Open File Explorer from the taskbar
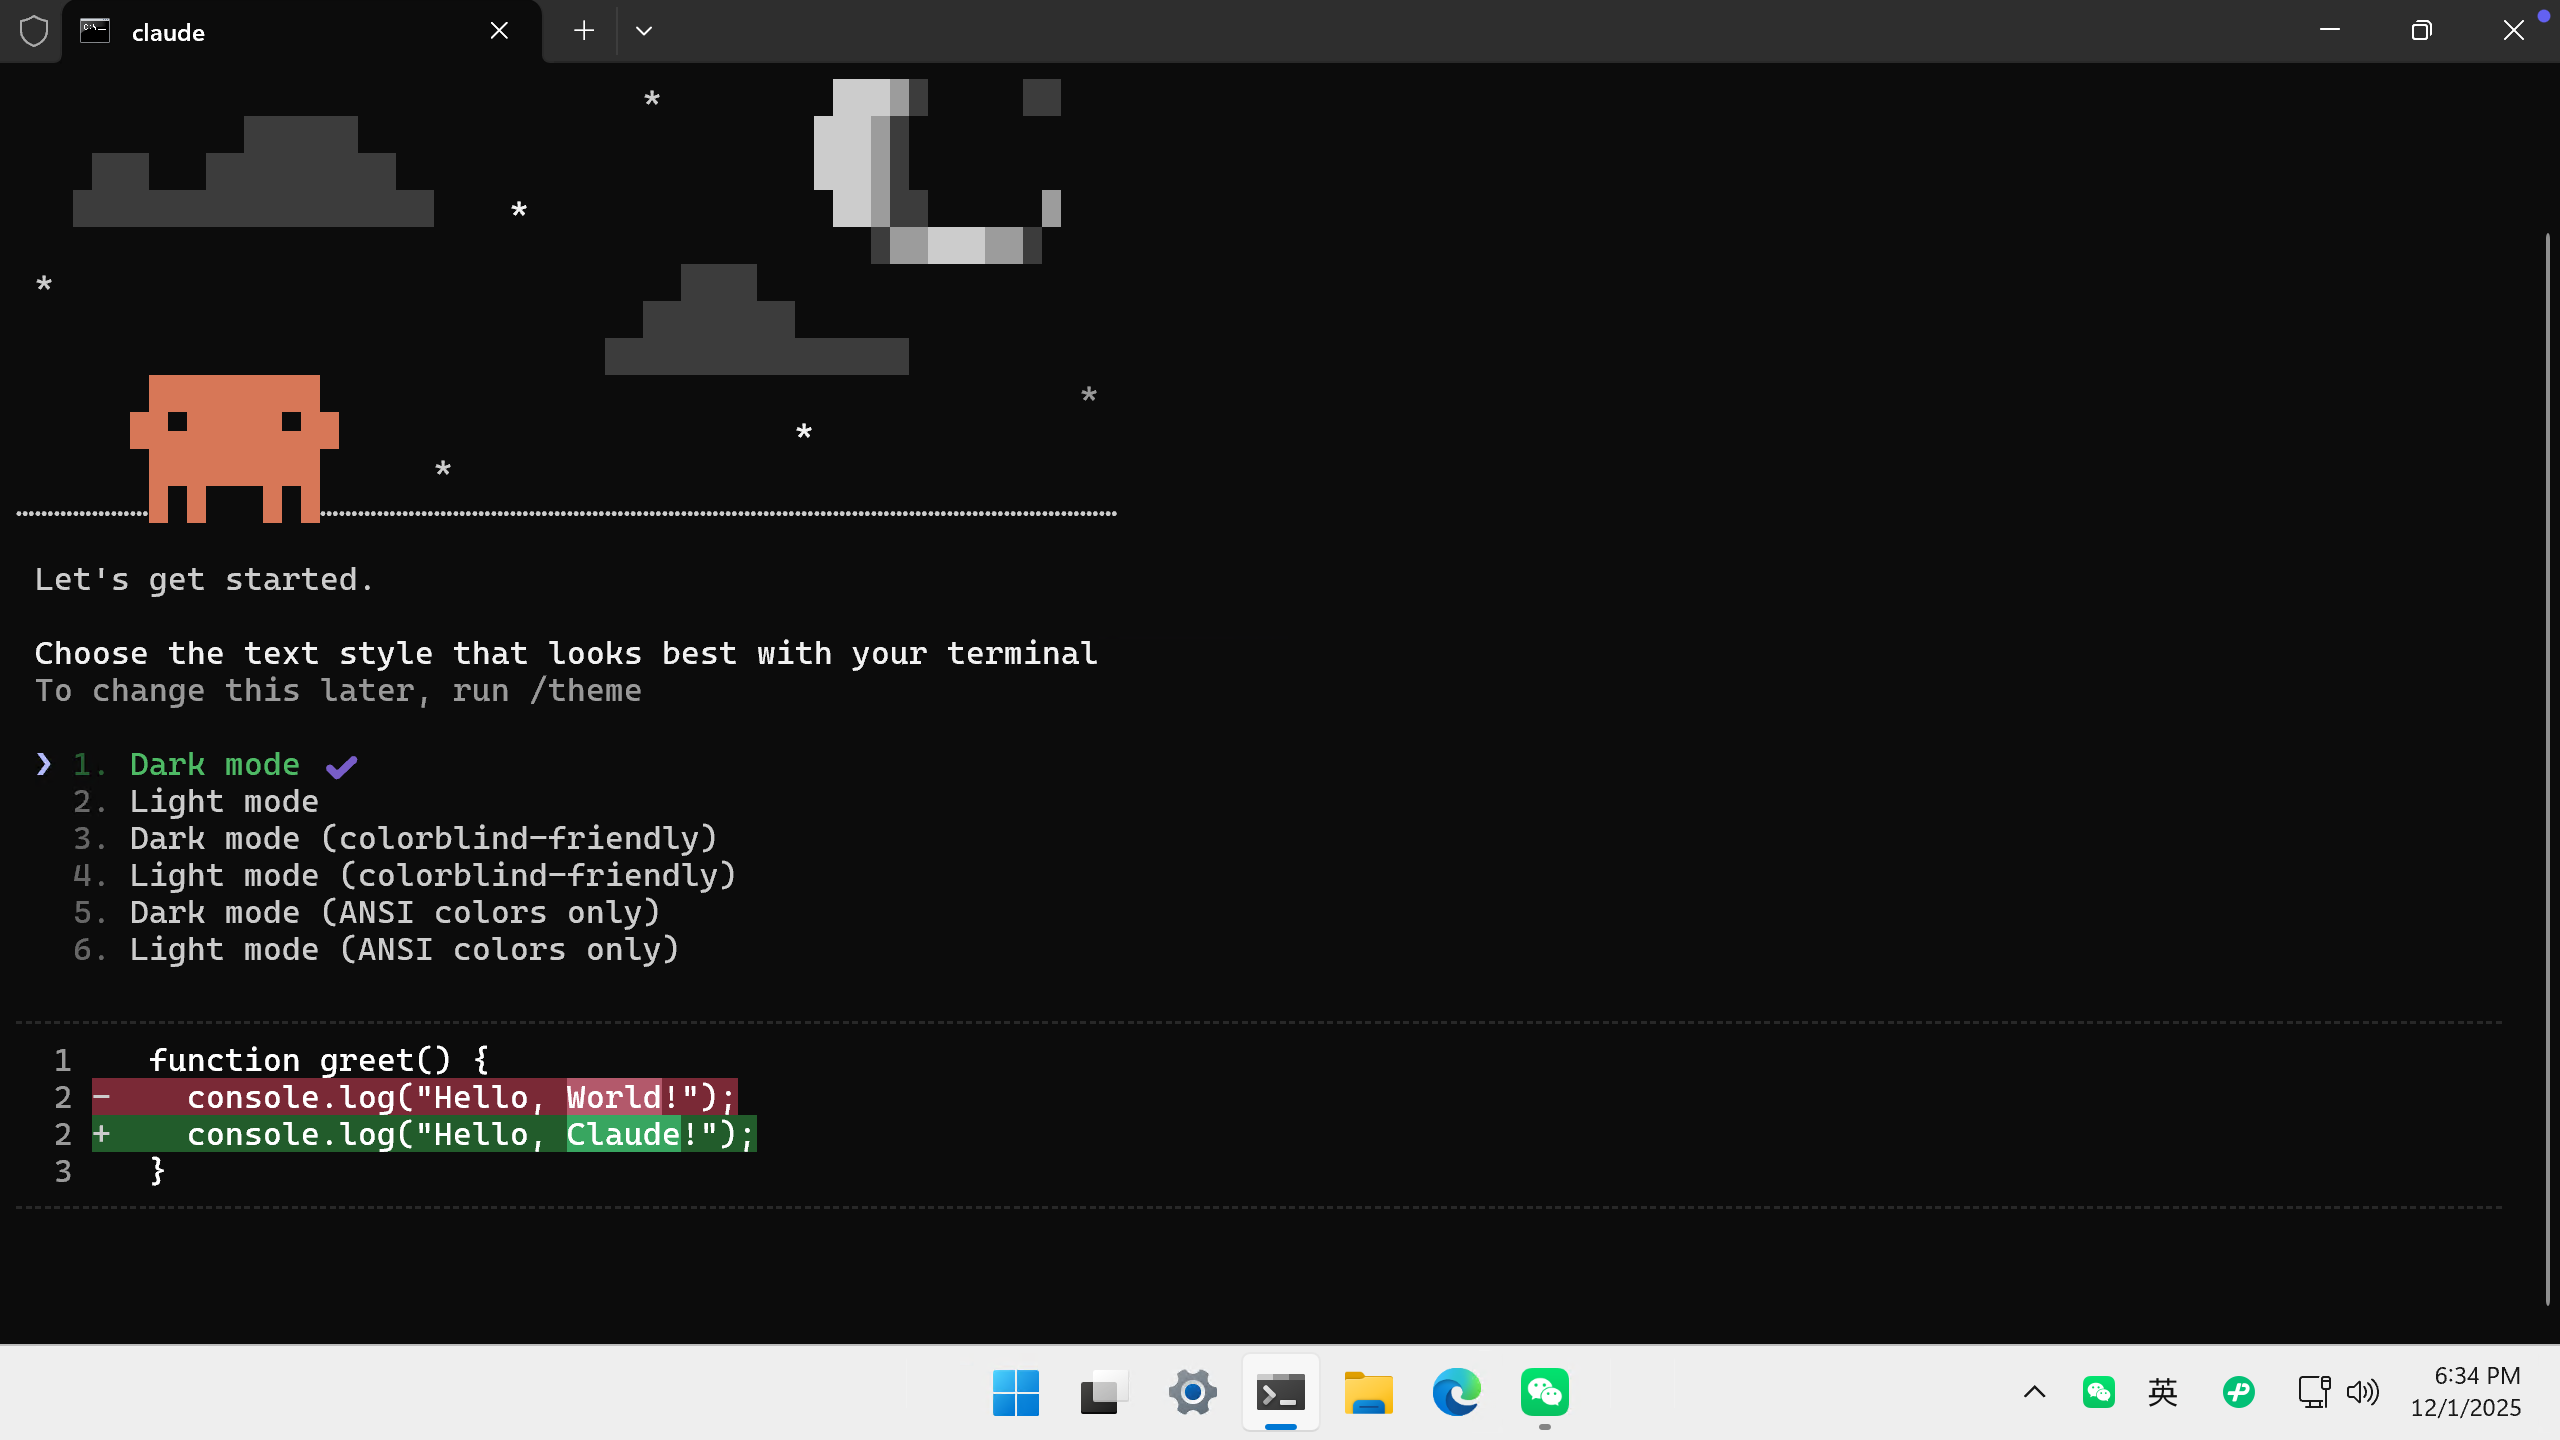This screenshot has height=1440, width=2560. pos(1368,1392)
